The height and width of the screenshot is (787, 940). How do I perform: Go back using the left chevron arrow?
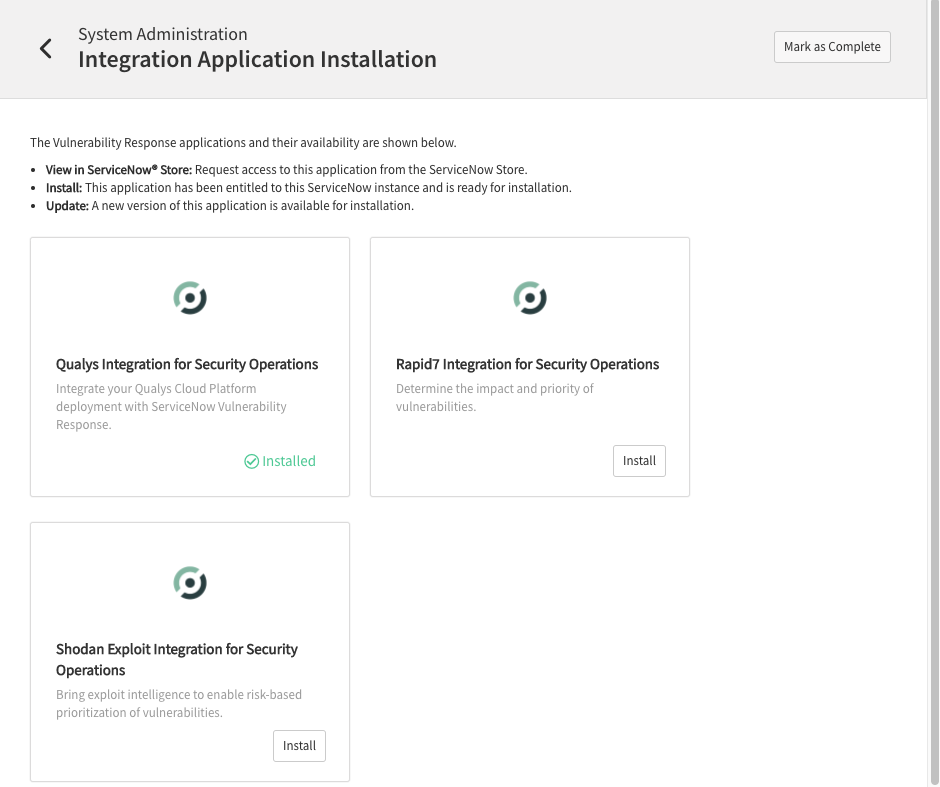46,49
